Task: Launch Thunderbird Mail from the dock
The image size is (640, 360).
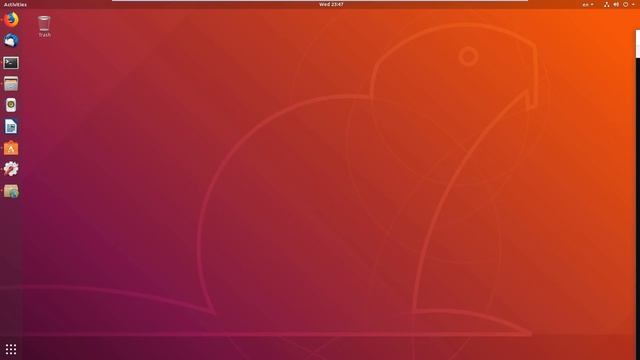Action: [x=11, y=40]
